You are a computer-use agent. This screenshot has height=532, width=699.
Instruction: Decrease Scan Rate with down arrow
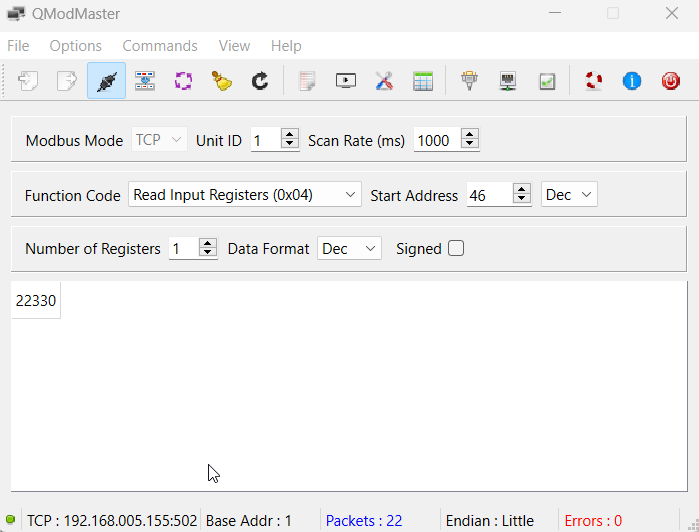(469, 144)
